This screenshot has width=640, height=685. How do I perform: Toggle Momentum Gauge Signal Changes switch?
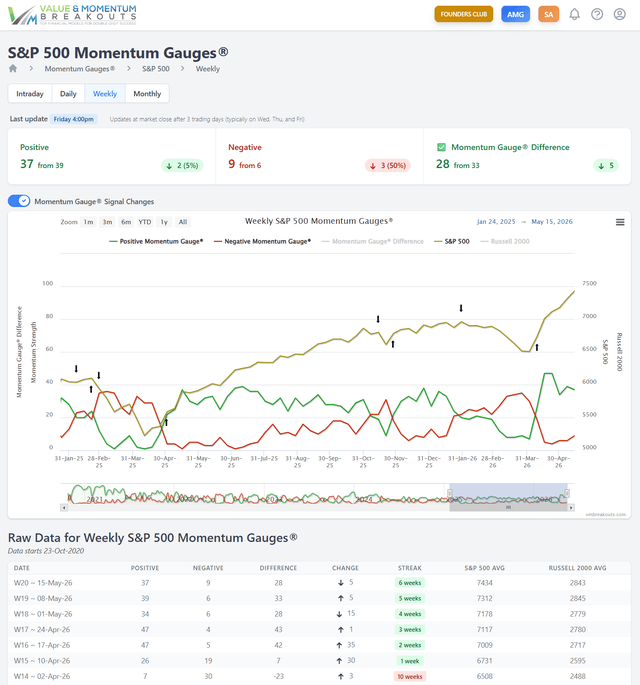point(19,201)
